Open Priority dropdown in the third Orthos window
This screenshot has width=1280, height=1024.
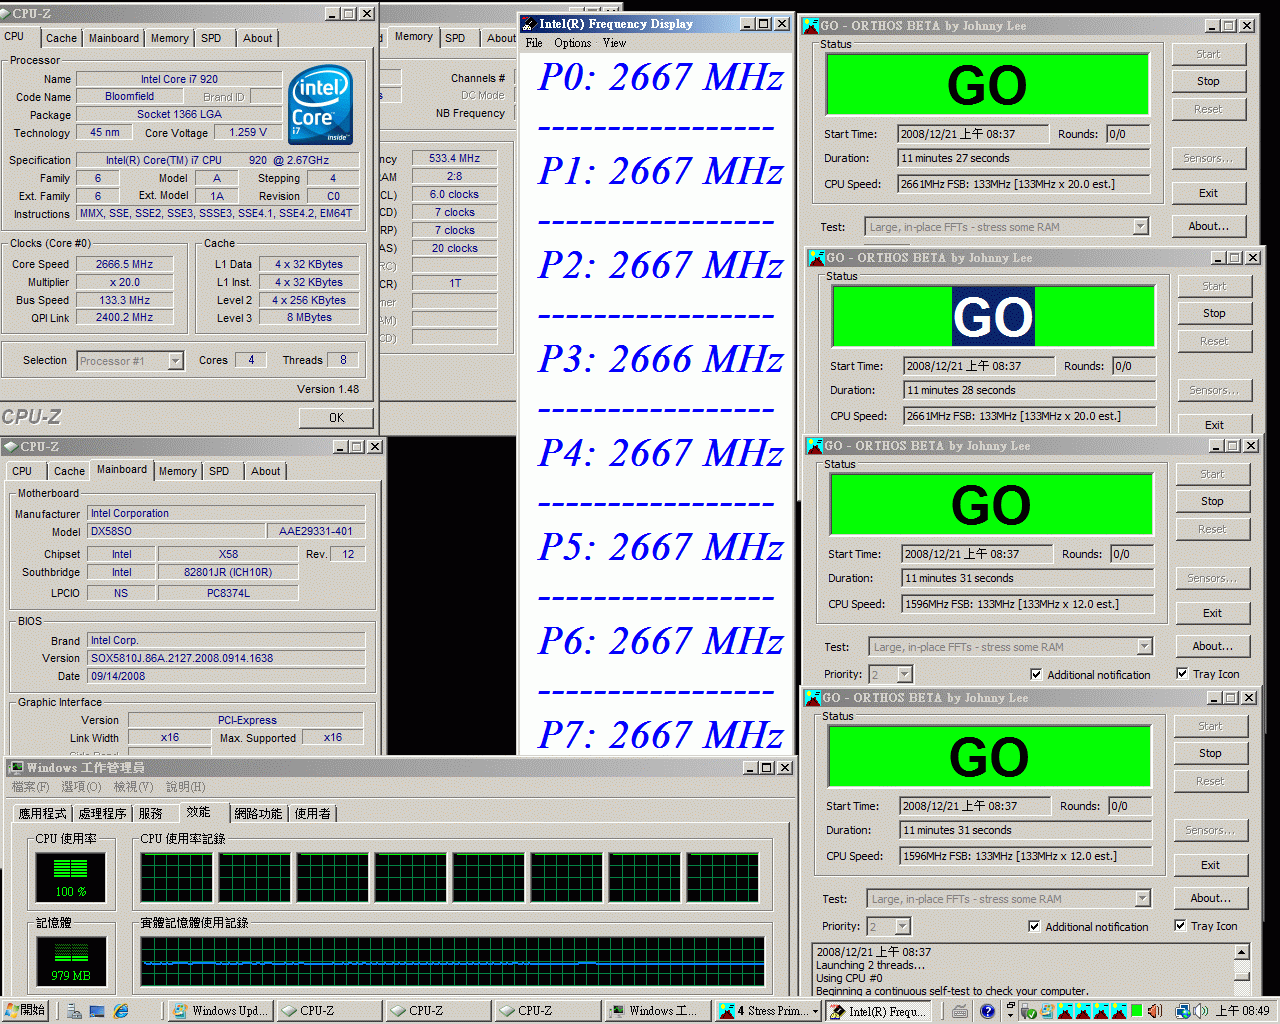click(905, 675)
